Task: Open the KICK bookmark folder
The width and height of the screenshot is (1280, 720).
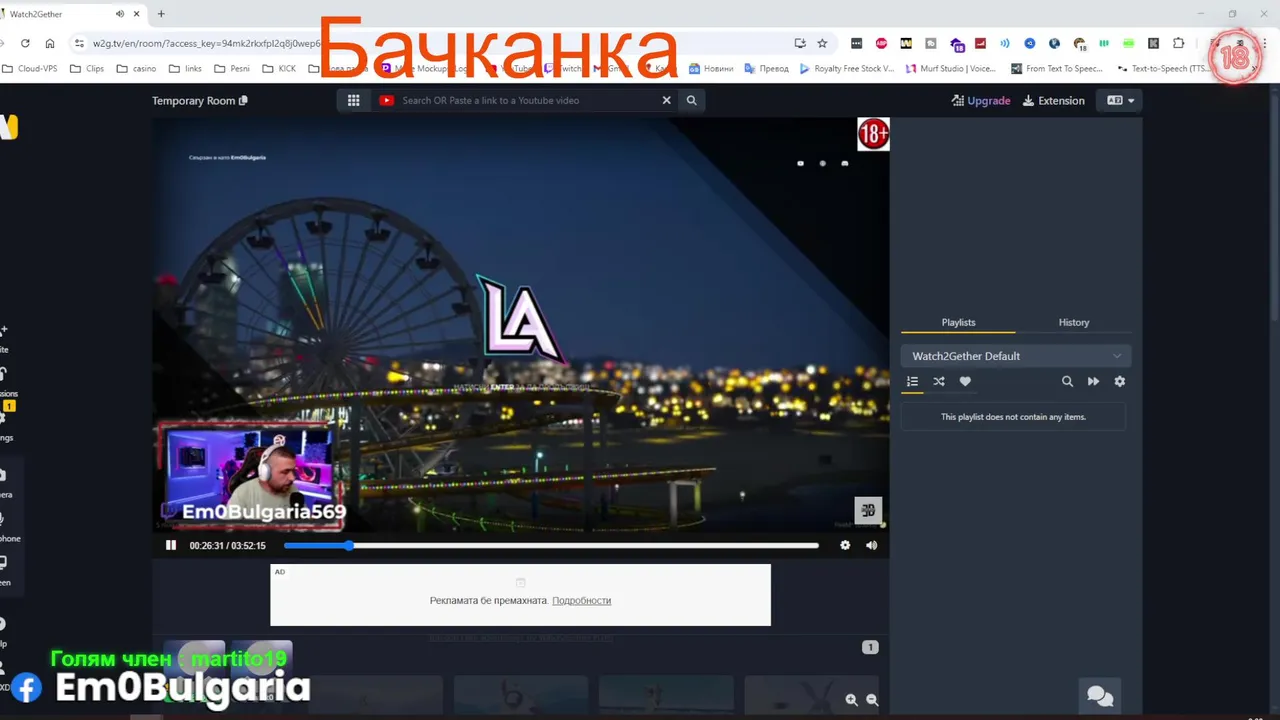Action: [x=279, y=69]
